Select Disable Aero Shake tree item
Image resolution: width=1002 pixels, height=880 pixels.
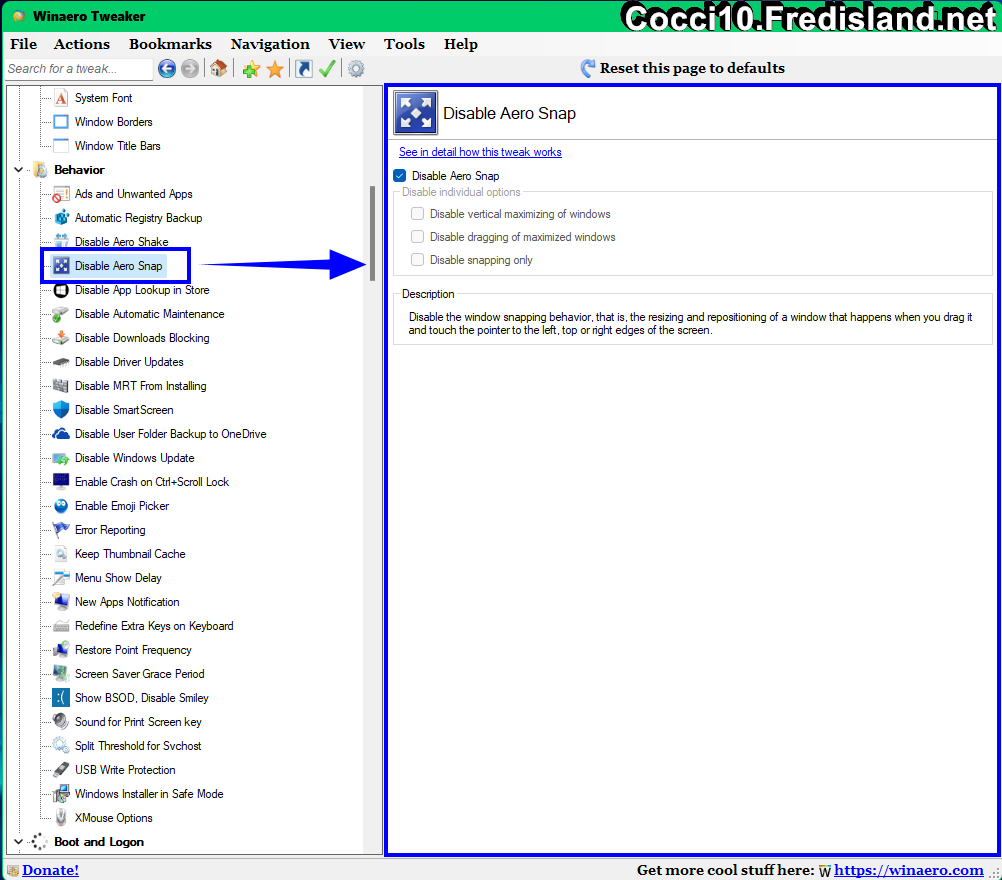[x=121, y=242]
